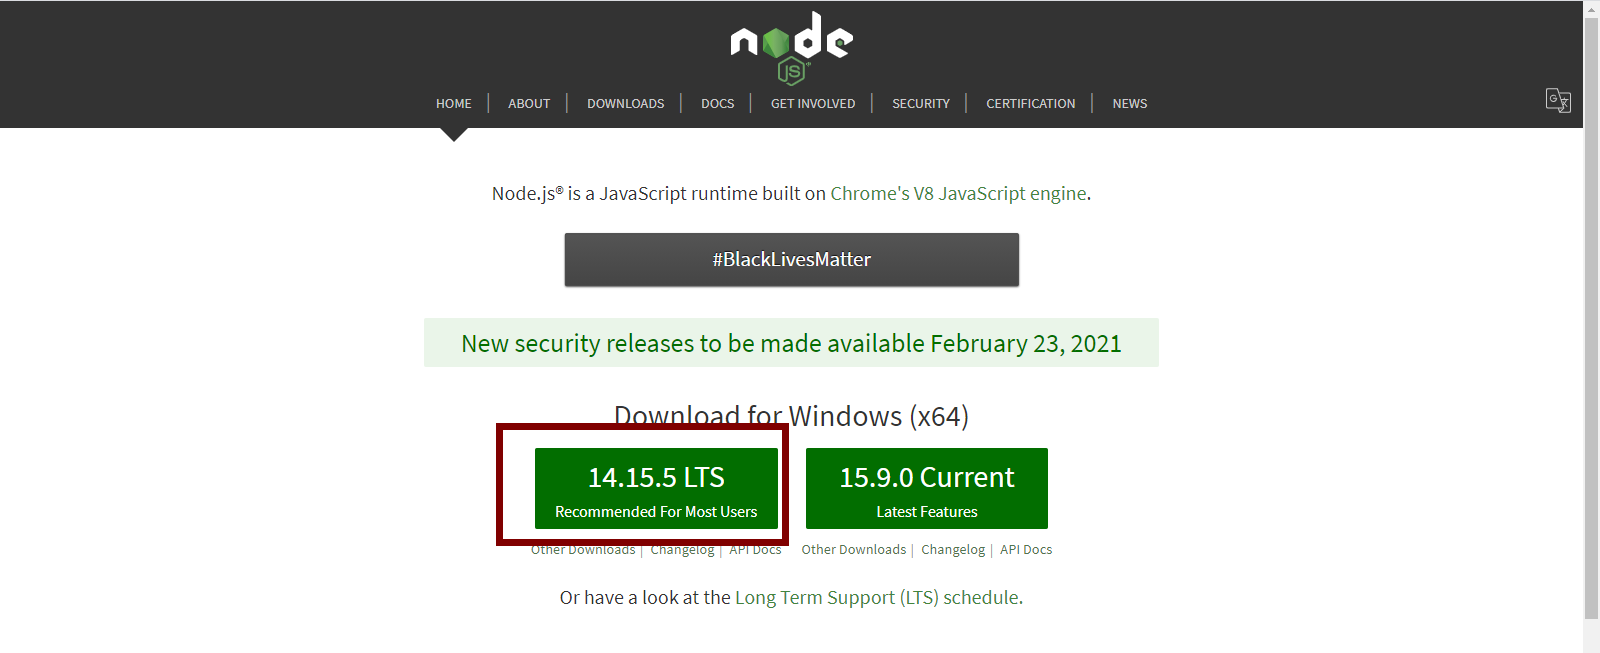
Task: Go to the HOME menu item
Action: click(454, 103)
